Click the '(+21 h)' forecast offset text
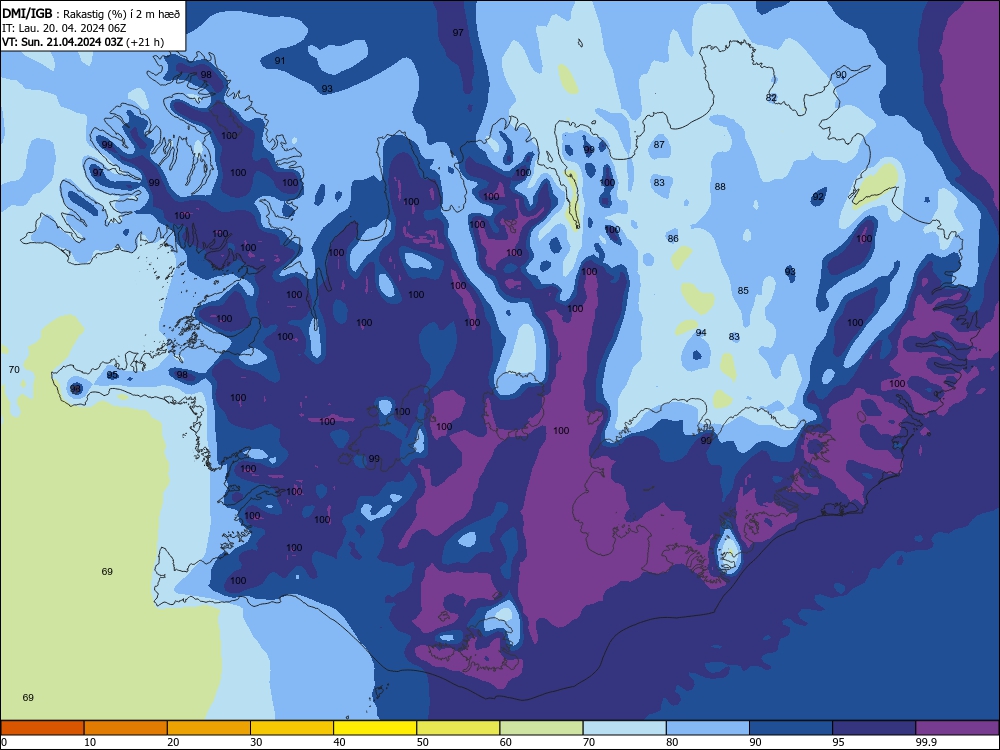Viewport: 1000px width, 750px height. [145, 42]
